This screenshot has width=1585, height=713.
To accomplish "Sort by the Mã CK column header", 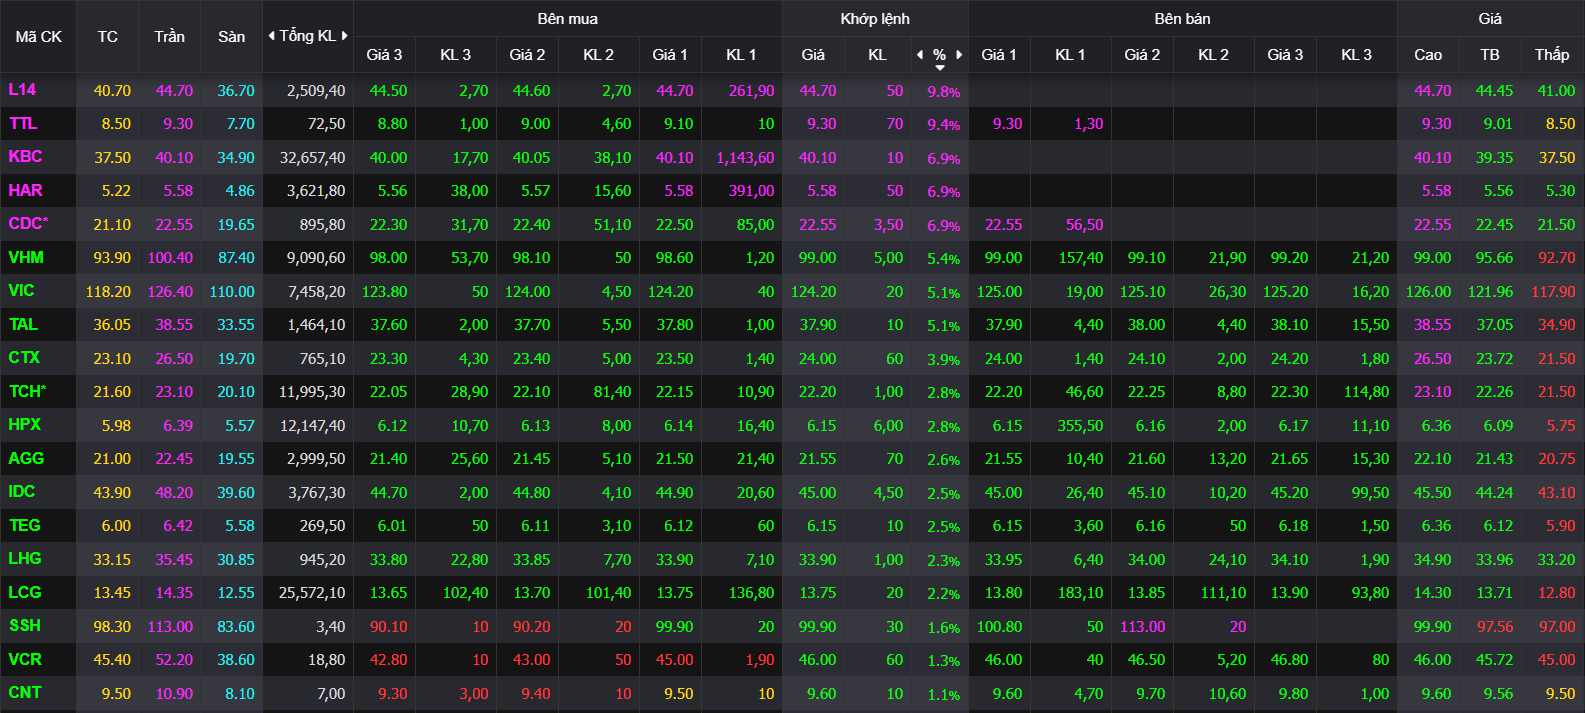I will (x=39, y=37).
